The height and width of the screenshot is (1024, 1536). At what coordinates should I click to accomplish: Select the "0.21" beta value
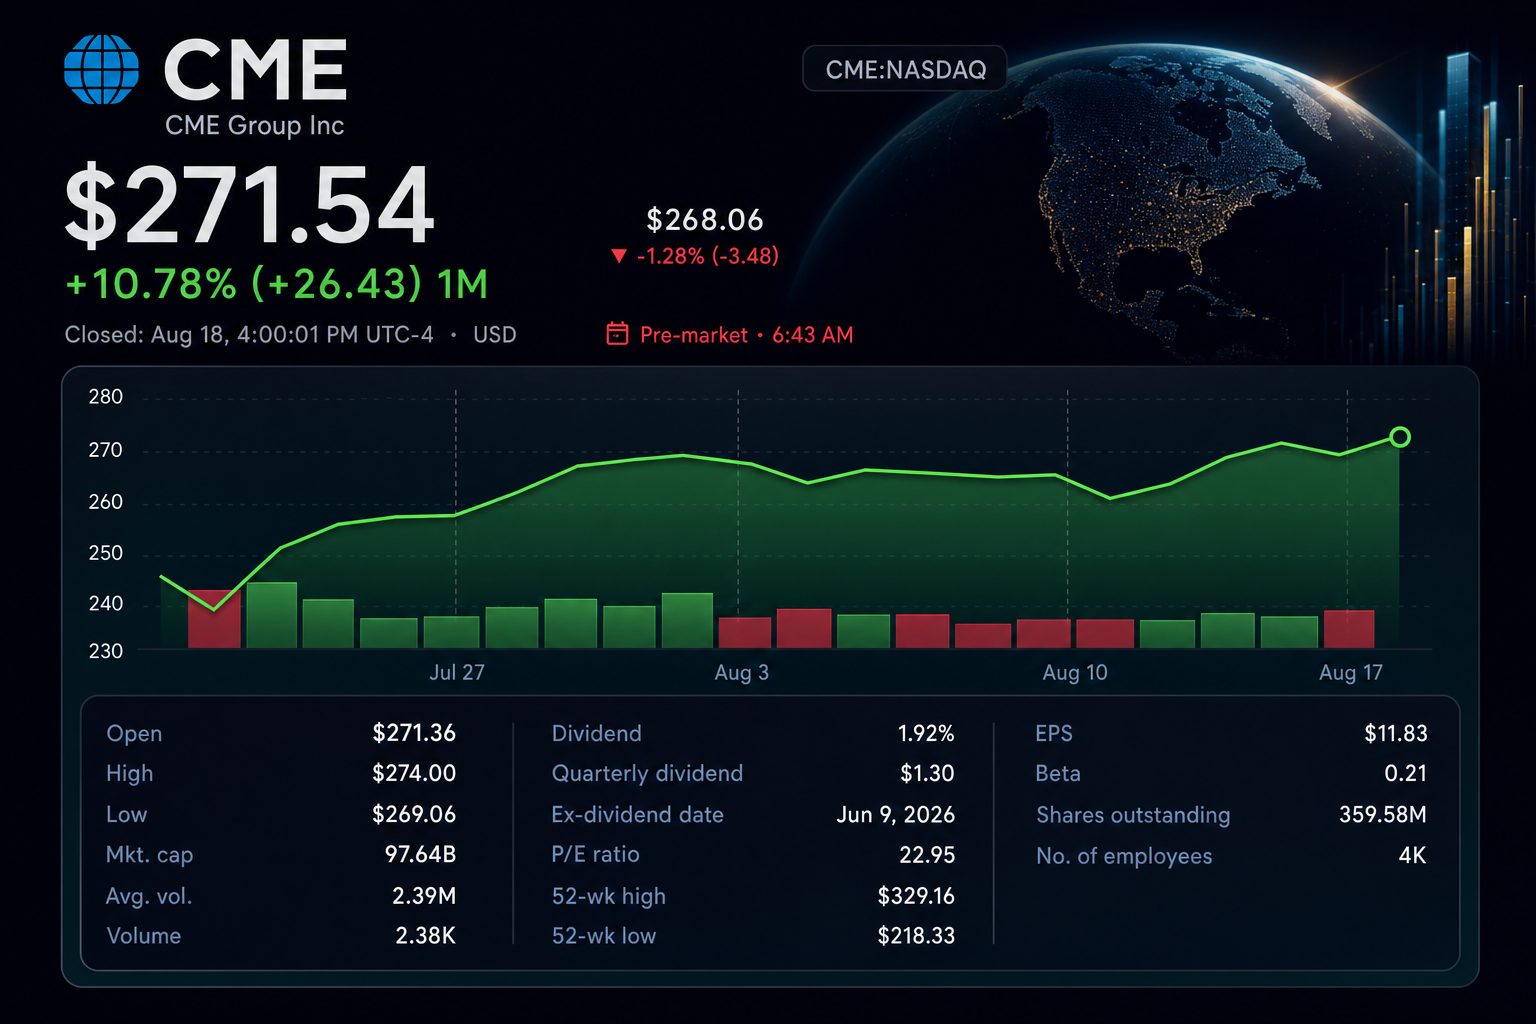[1406, 773]
